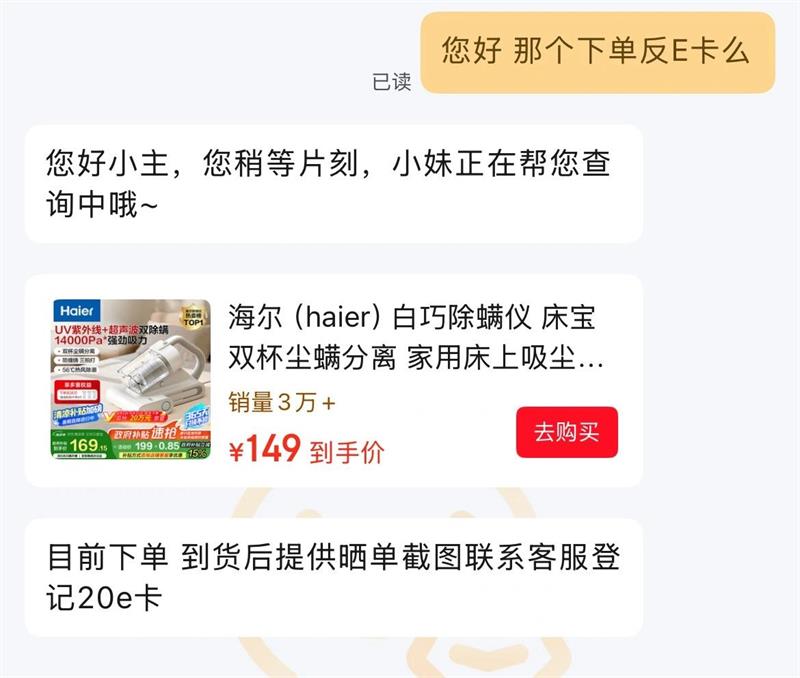Click the UV紫外线+超声波 headline in thumbnail
Screen dimensions: 800x678
click(111, 330)
